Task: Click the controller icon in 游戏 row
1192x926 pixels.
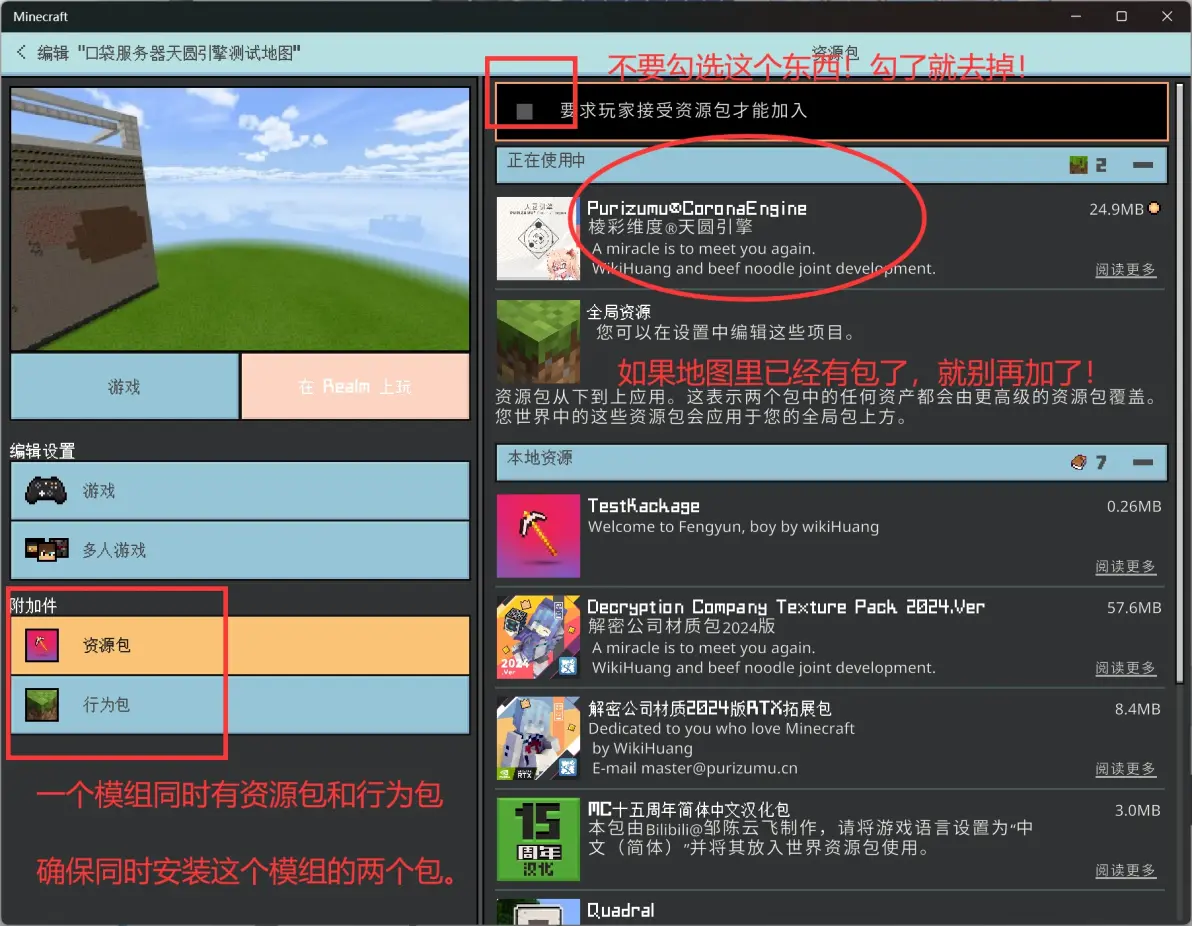Action: pos(46,490)
